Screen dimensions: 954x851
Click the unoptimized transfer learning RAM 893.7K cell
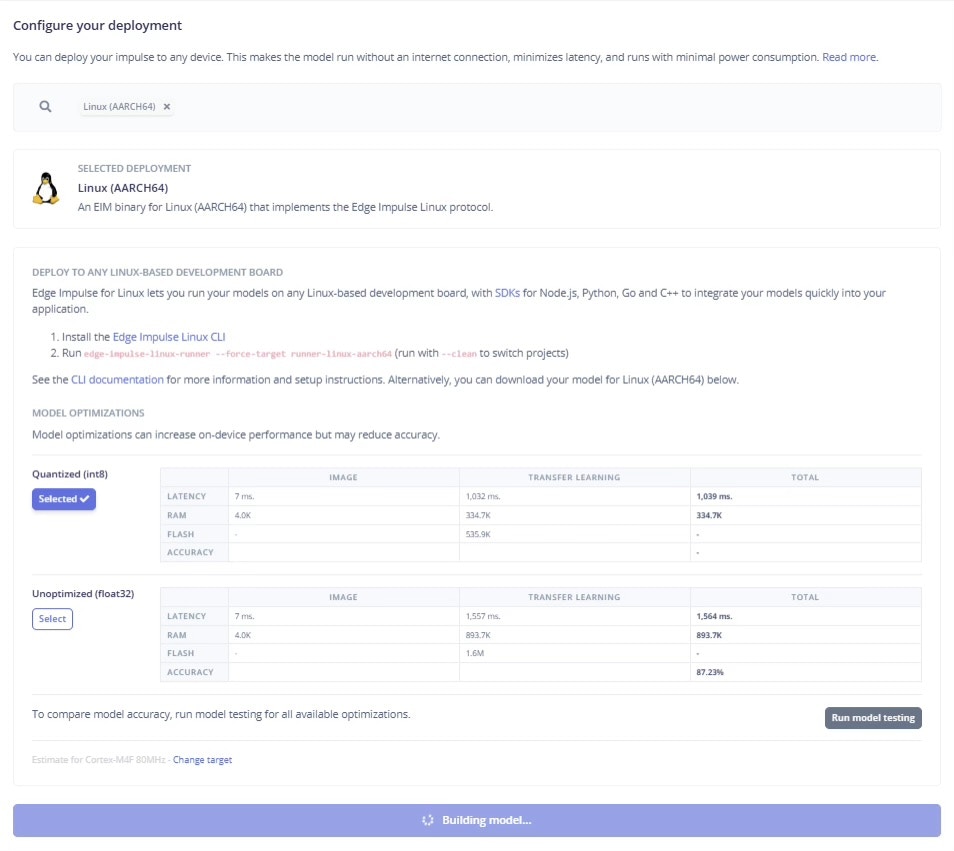(574, 635)
